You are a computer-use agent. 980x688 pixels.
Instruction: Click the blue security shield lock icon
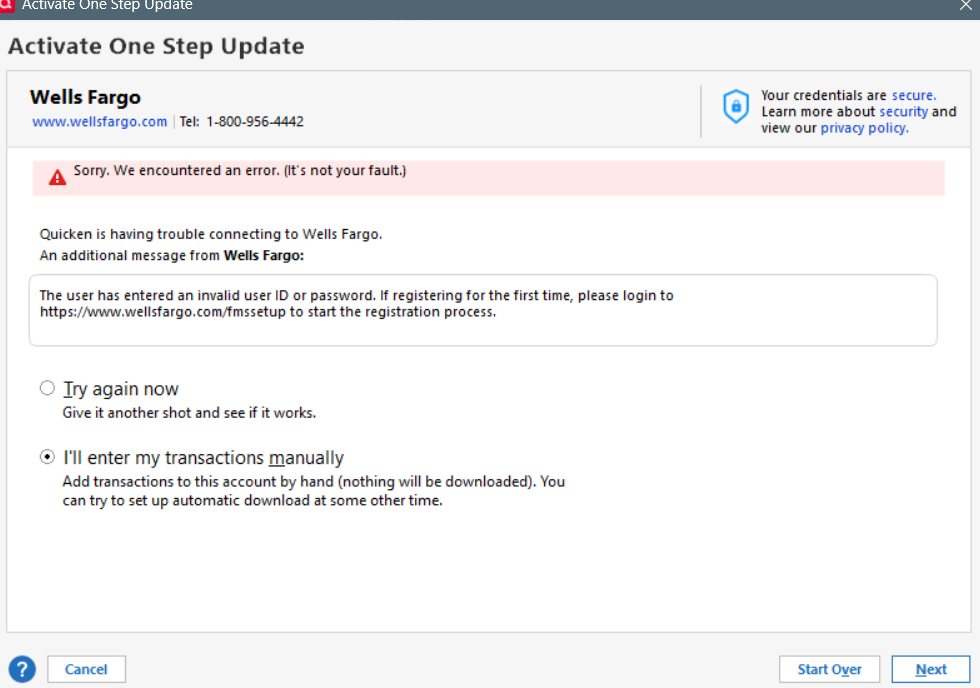click(736, 106)
